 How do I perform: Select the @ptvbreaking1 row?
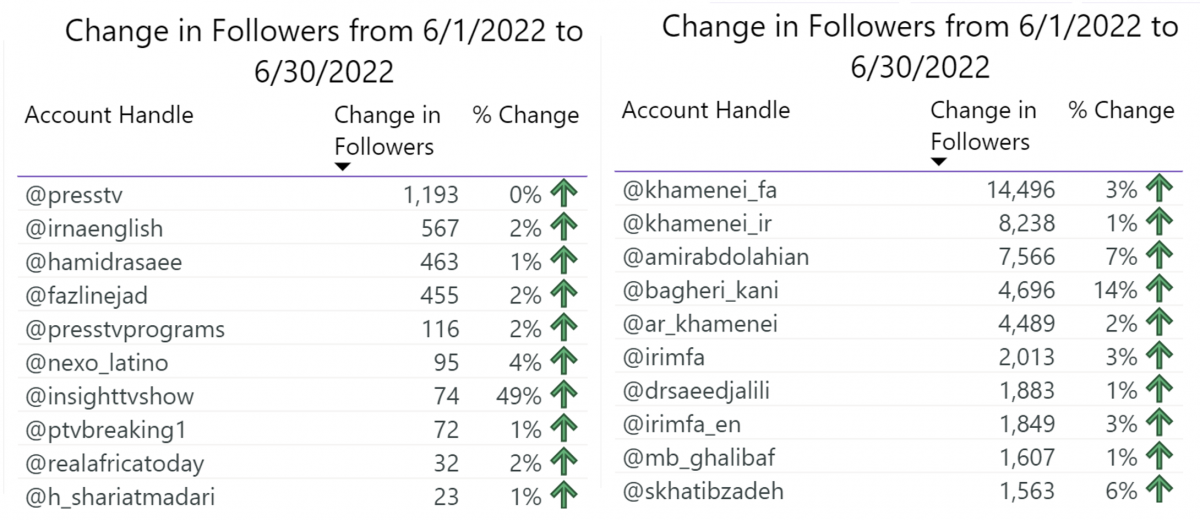(x=302, y=430)
